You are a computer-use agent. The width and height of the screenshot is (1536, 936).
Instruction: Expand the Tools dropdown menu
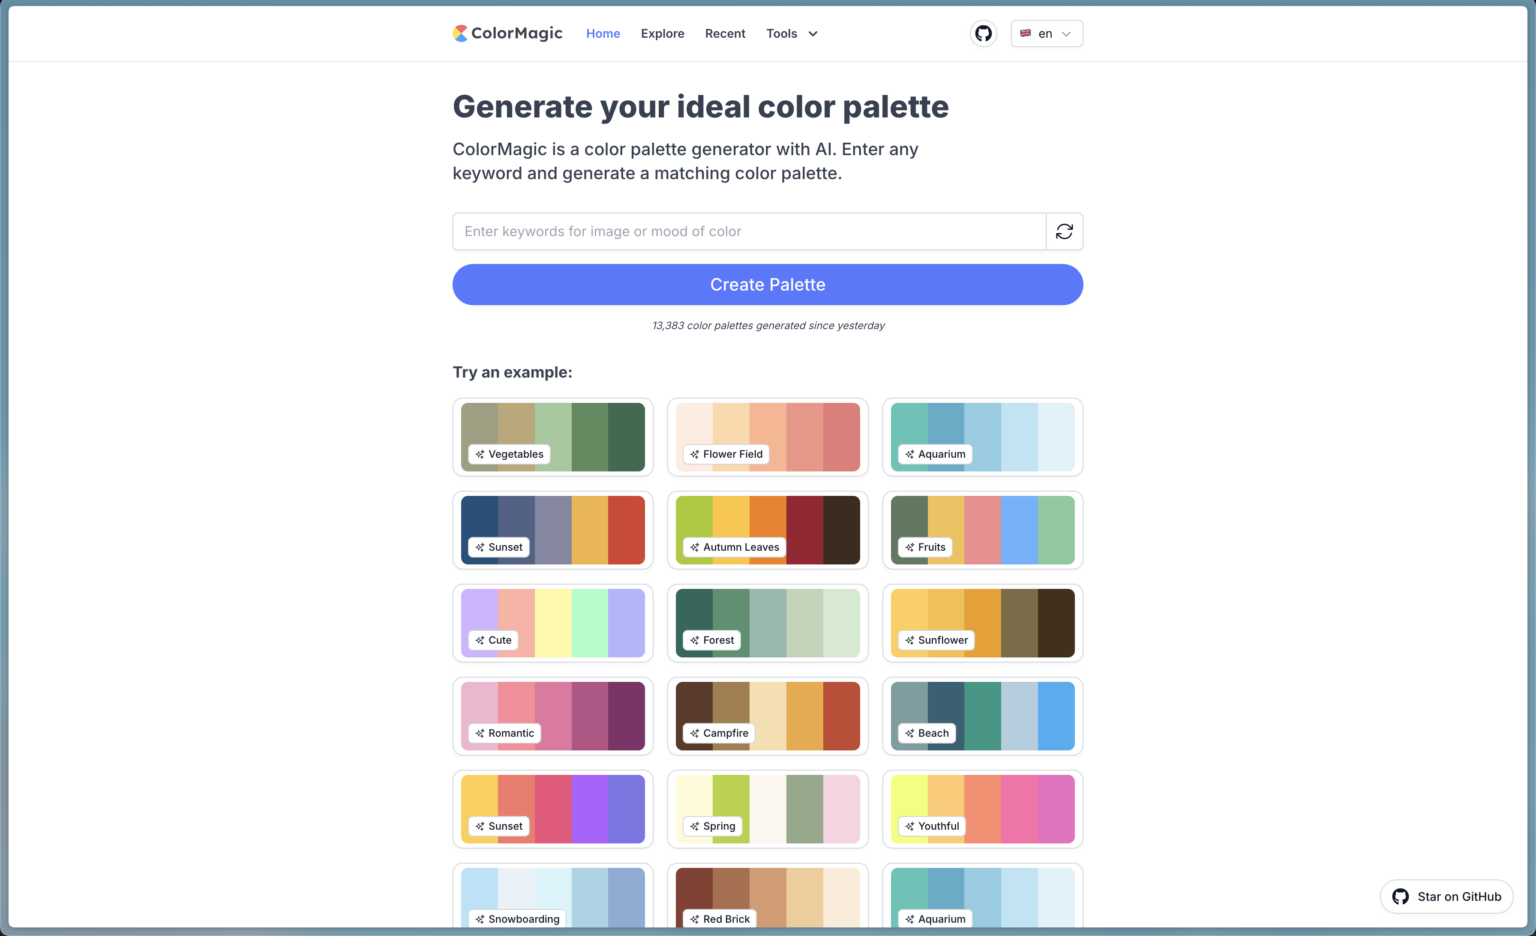pyautogui.click(x=792, y=33)
